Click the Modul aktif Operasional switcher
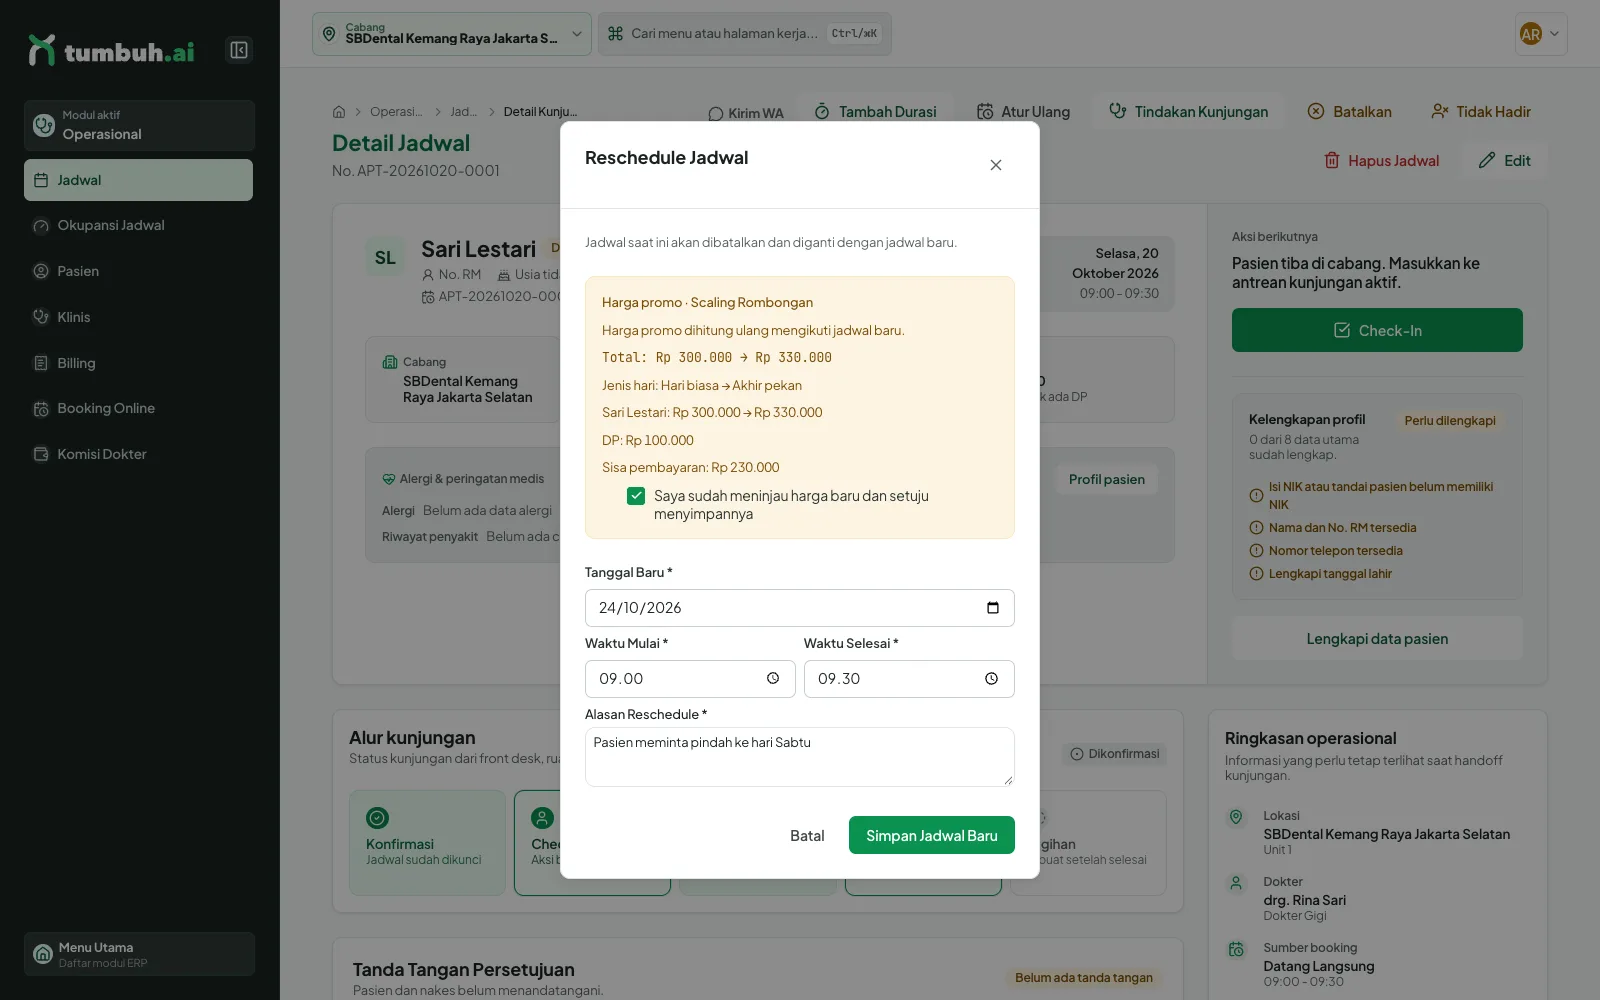1600x1000 pixels. click(x=139, y=125)
